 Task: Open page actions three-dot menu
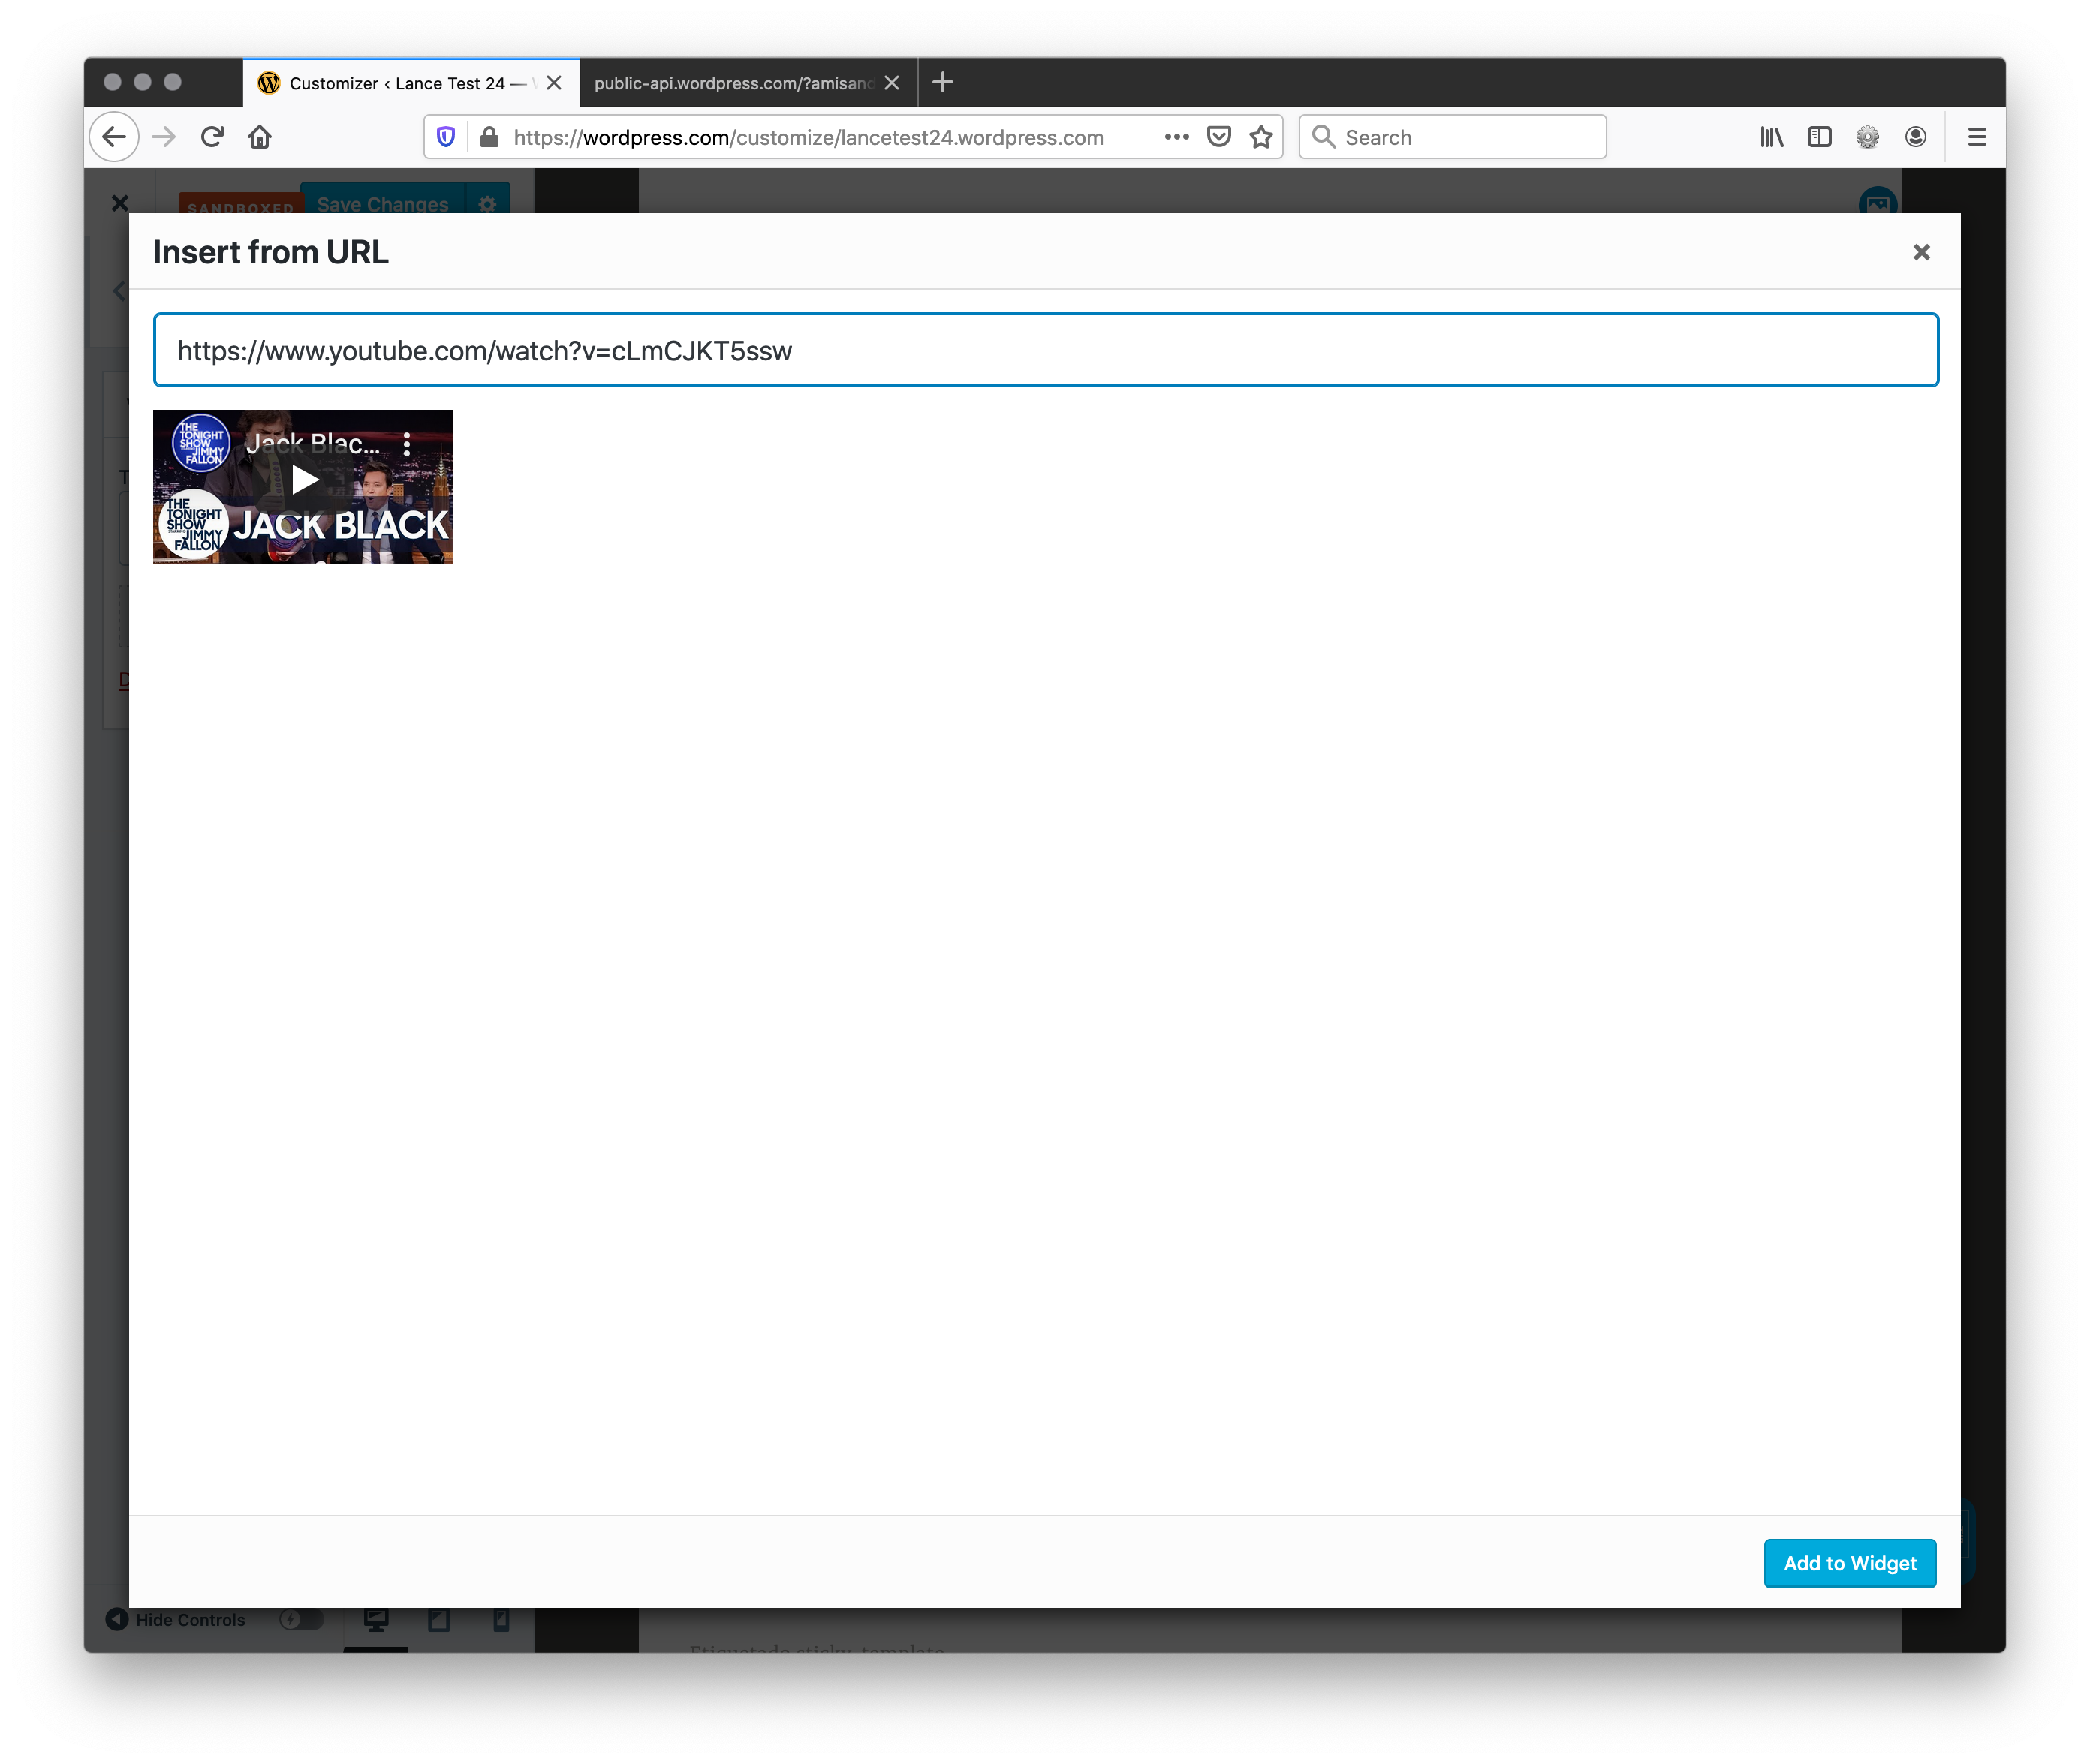tap(1176, 137)
